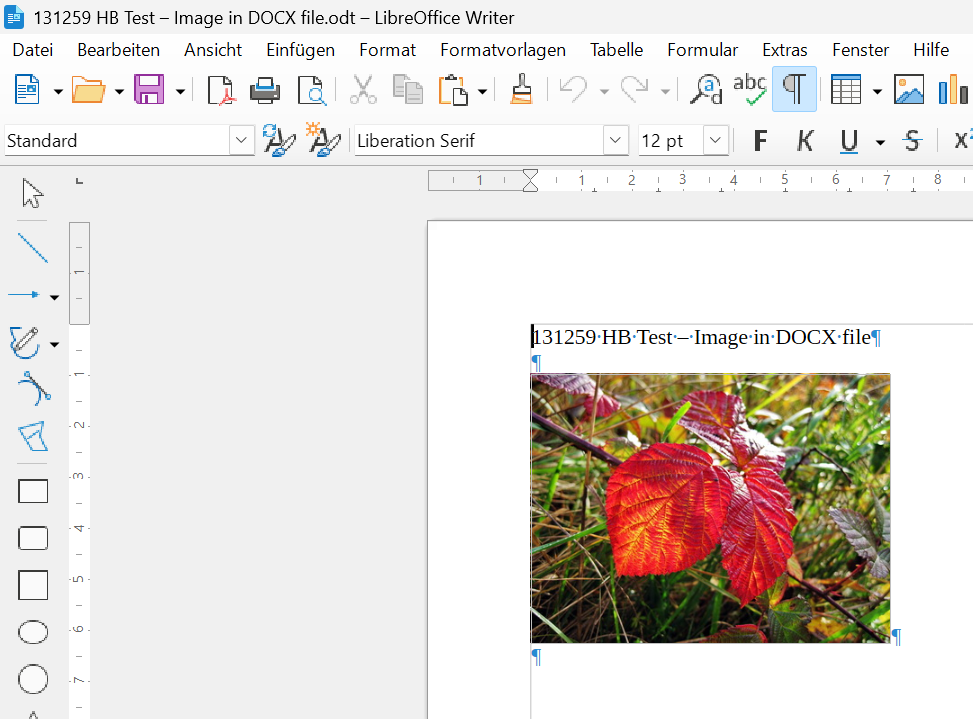973x719 pixels.
Task: Open the Einfügen menu
Action: (x=300, y=50)
